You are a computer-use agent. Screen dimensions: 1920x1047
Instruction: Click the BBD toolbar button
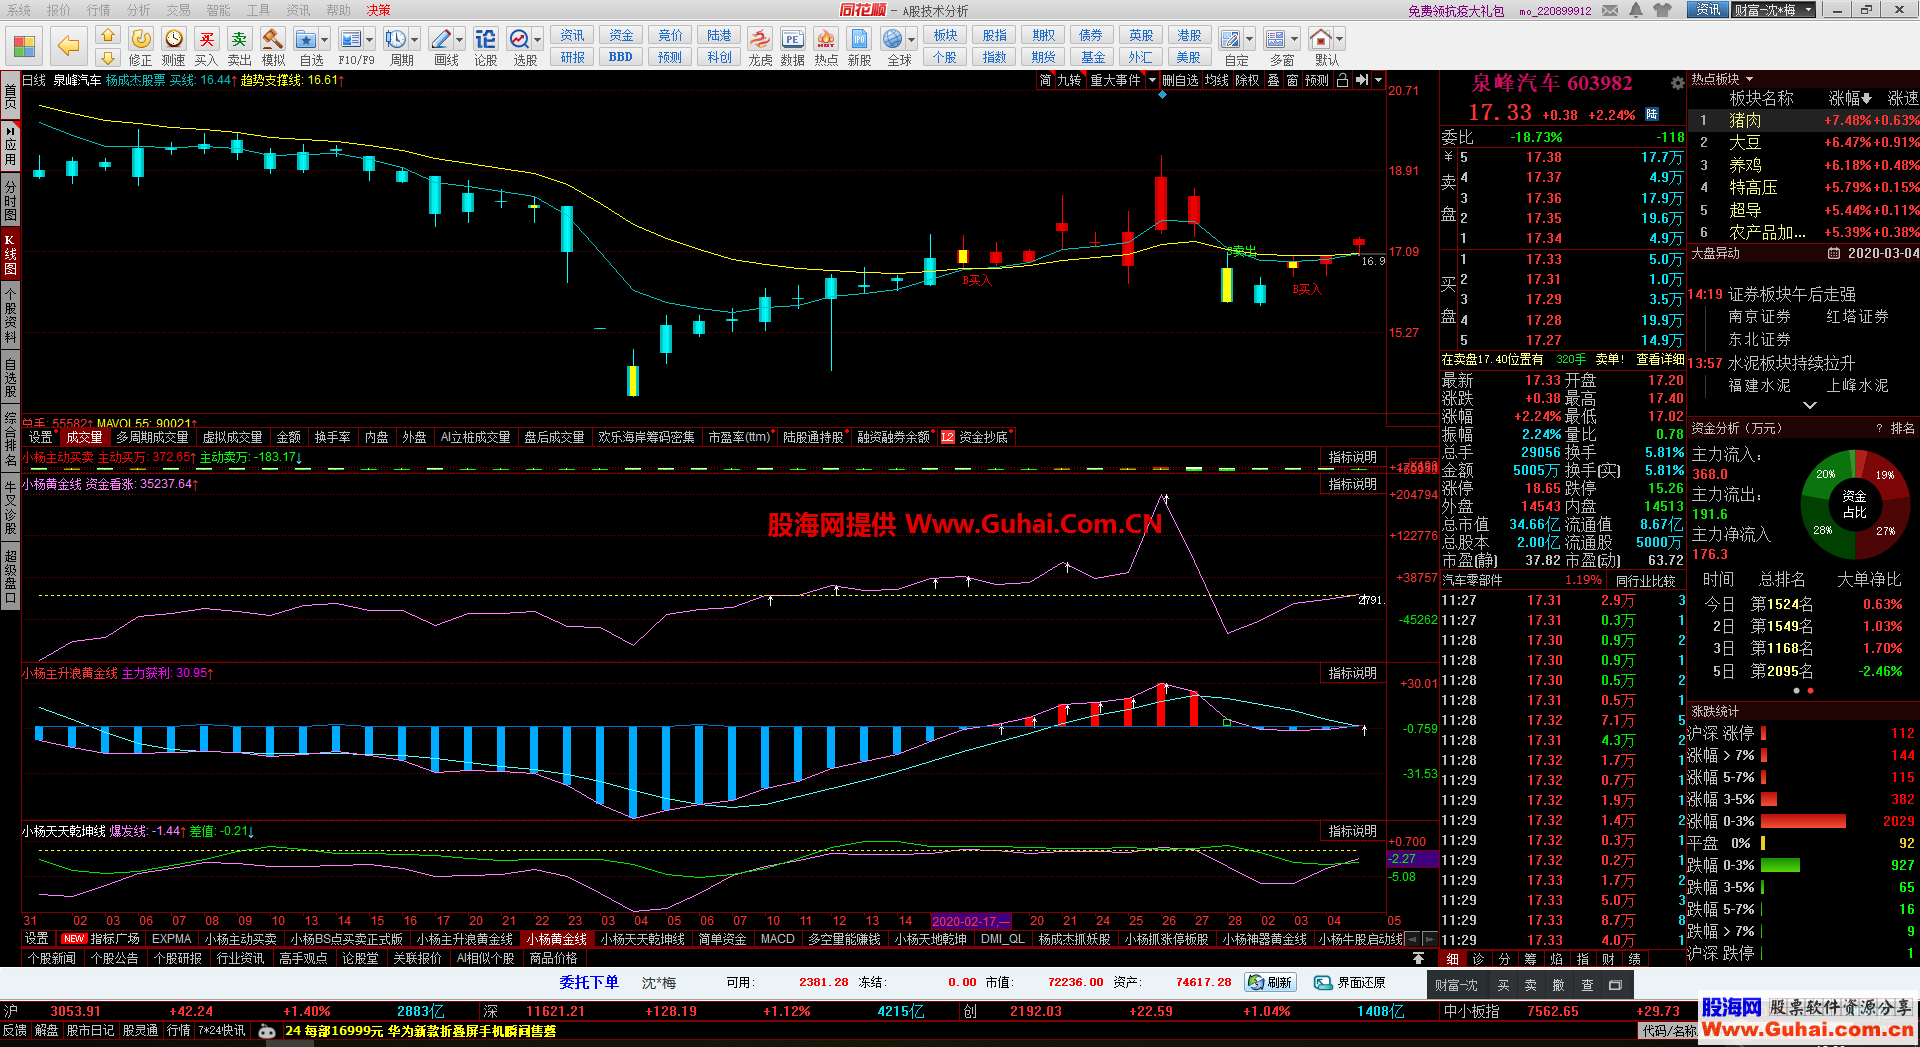point(621,57)
